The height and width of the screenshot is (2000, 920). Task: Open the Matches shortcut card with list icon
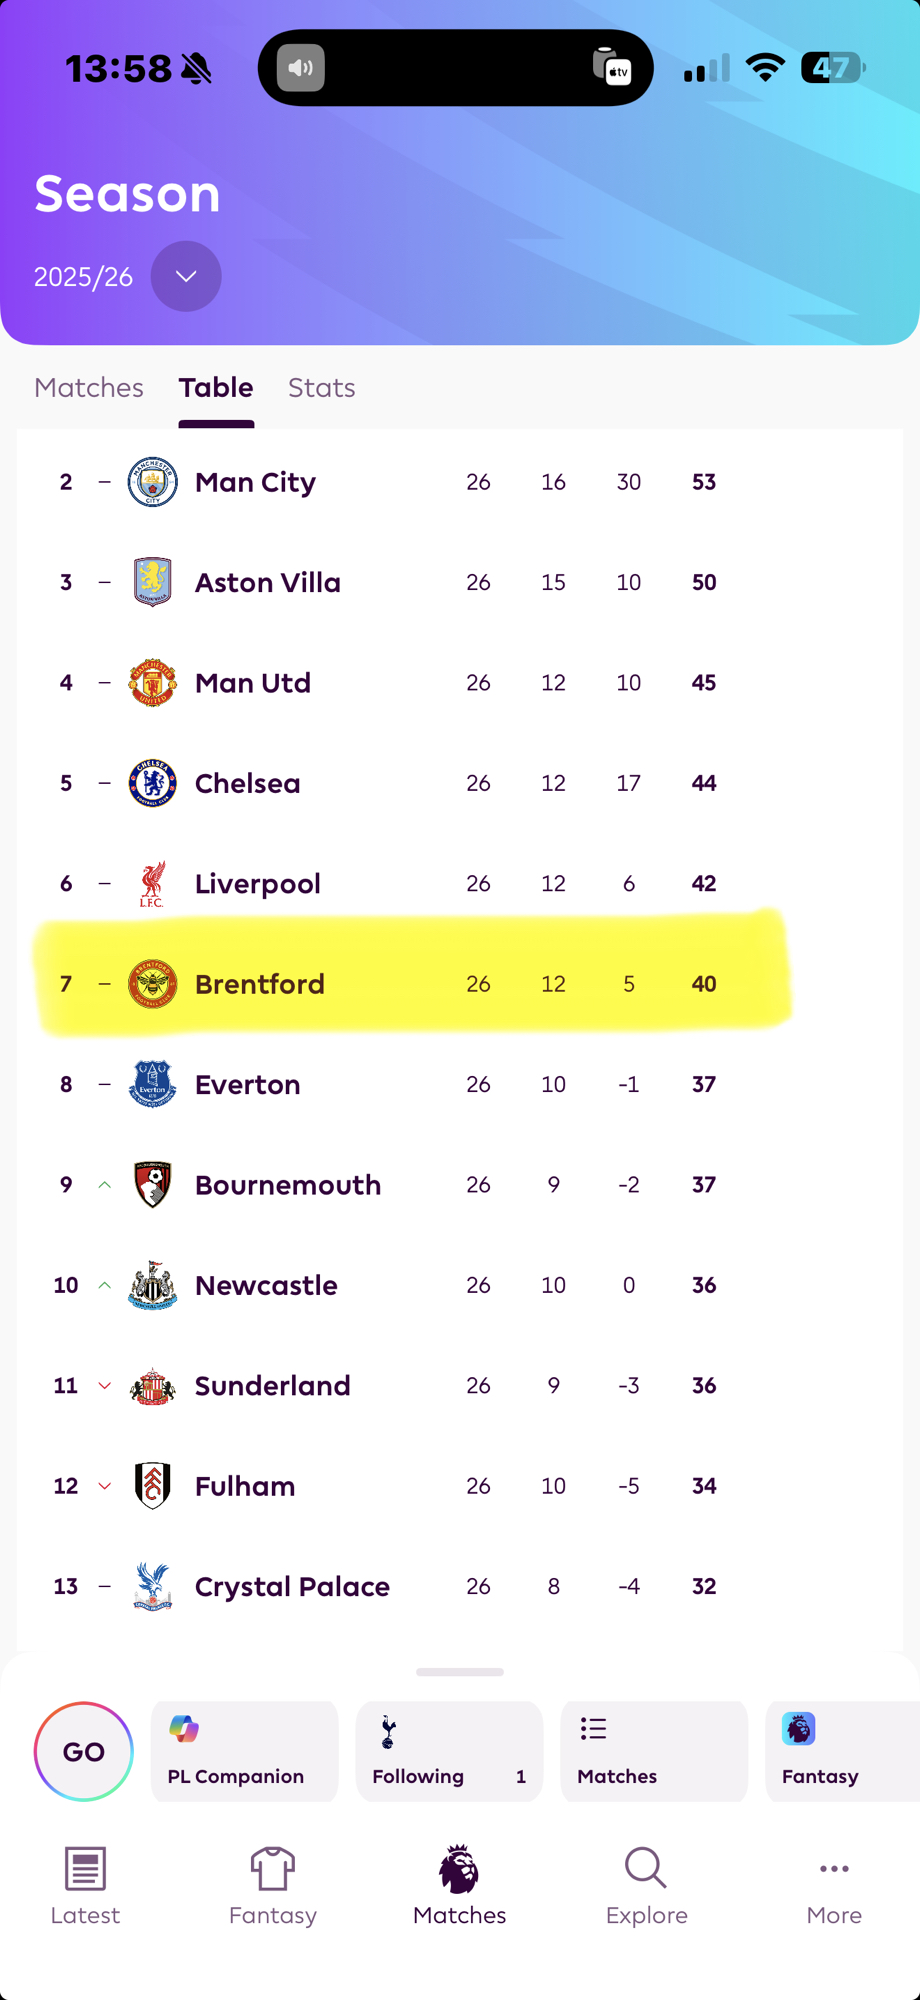pyautogui.click(x=654, y=1752)
